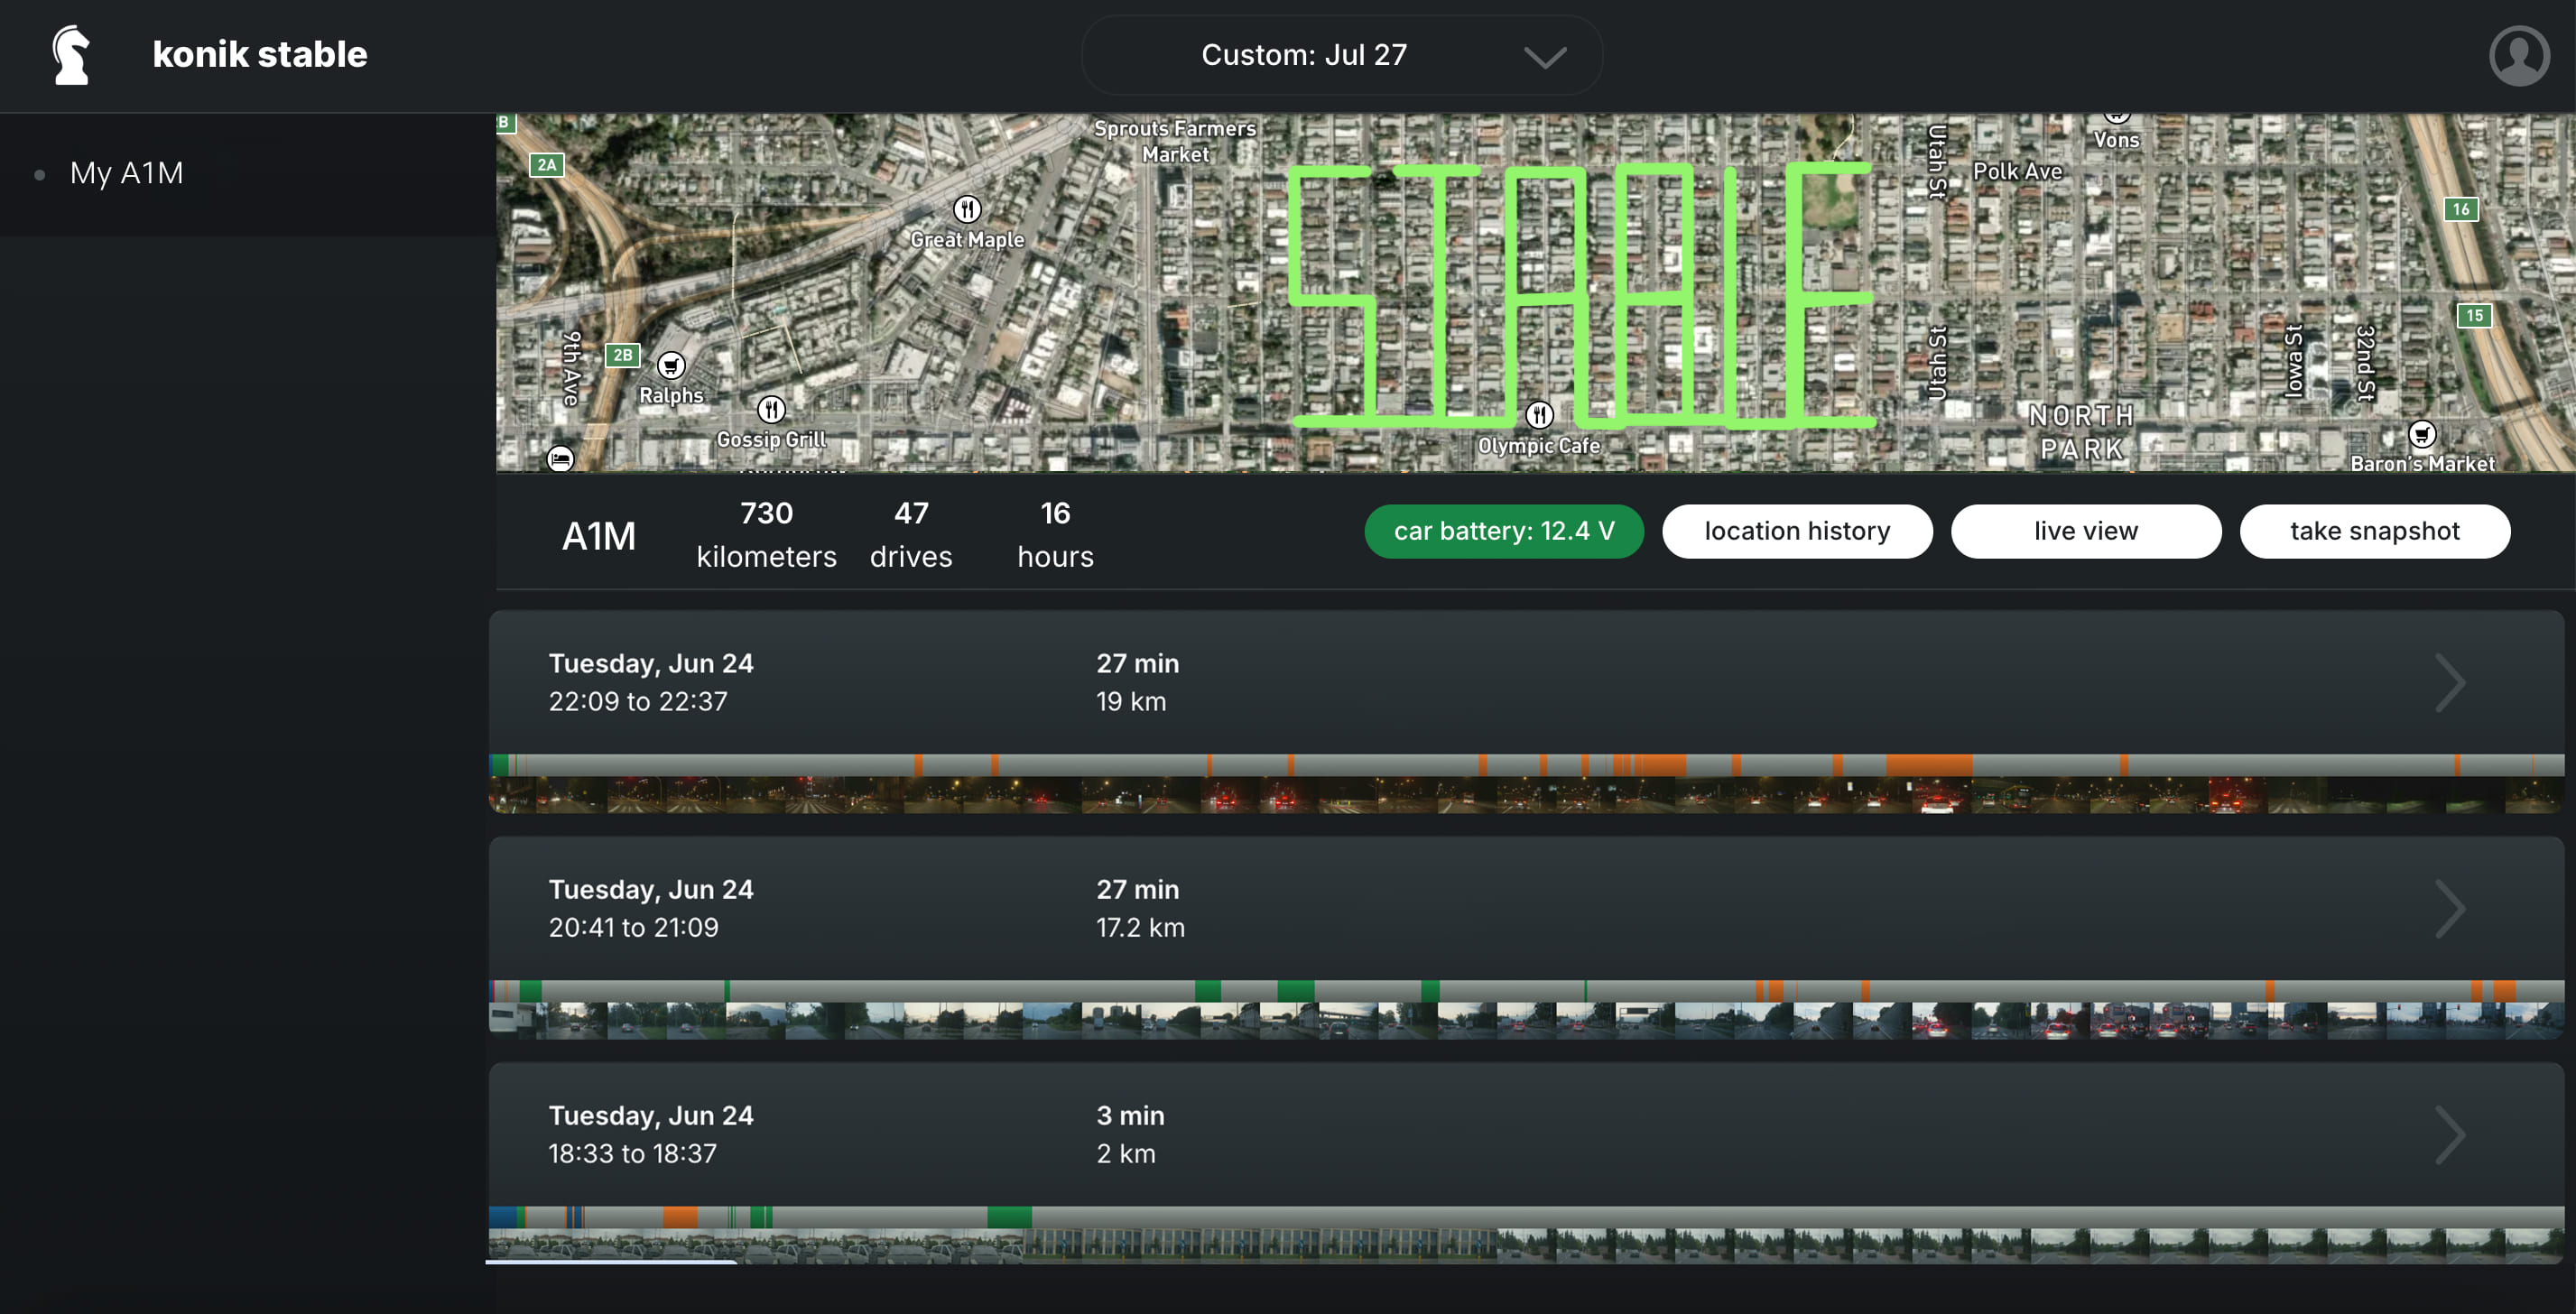
Task: Click the hotel bed map marker
Action: [561, 459]
